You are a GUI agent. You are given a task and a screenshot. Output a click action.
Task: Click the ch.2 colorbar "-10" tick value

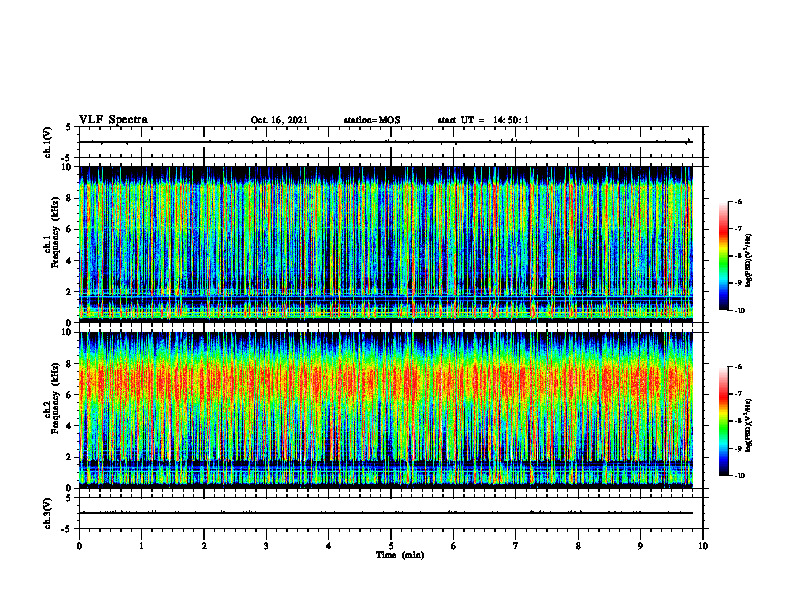739,476
